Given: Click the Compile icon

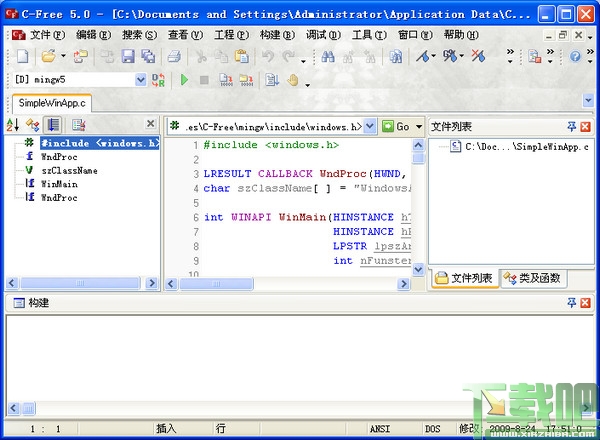Looking at the screenshot, I should click(x=226, y=80).
